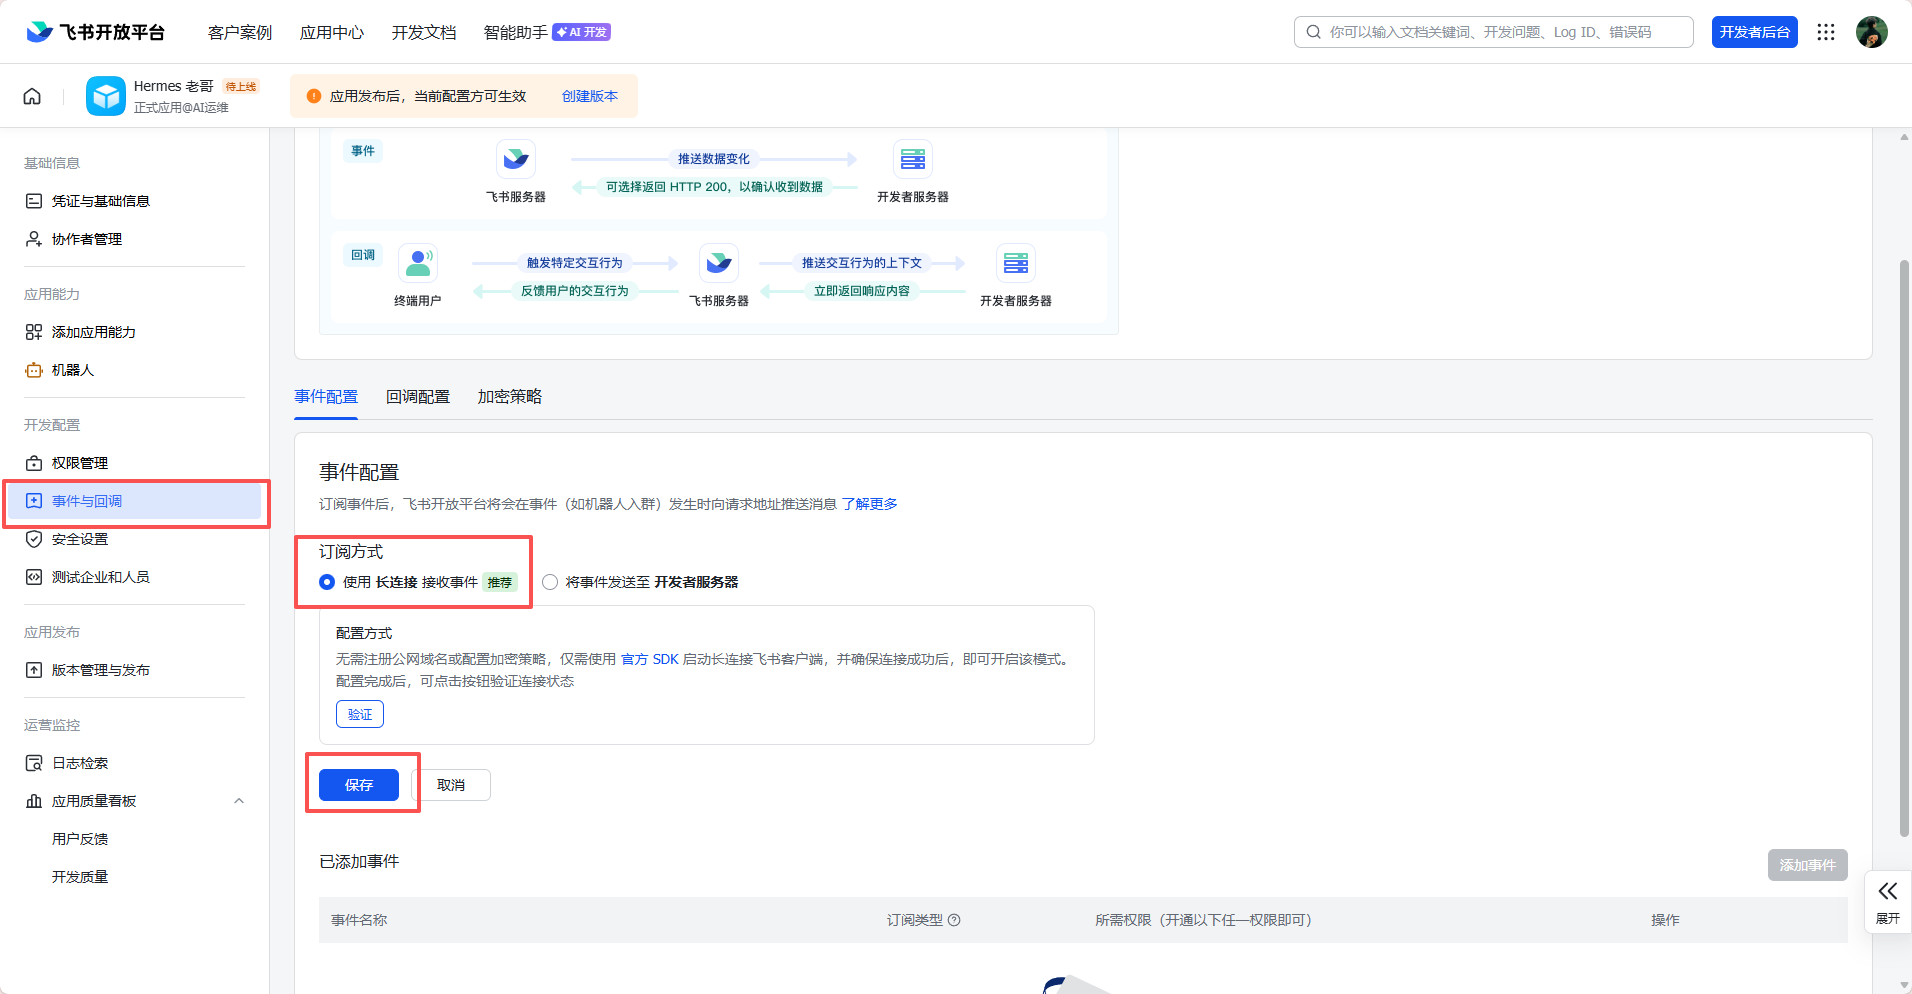Click the 测试企业和人员 icon
1912x994 pixels.
tap(34, 577)
